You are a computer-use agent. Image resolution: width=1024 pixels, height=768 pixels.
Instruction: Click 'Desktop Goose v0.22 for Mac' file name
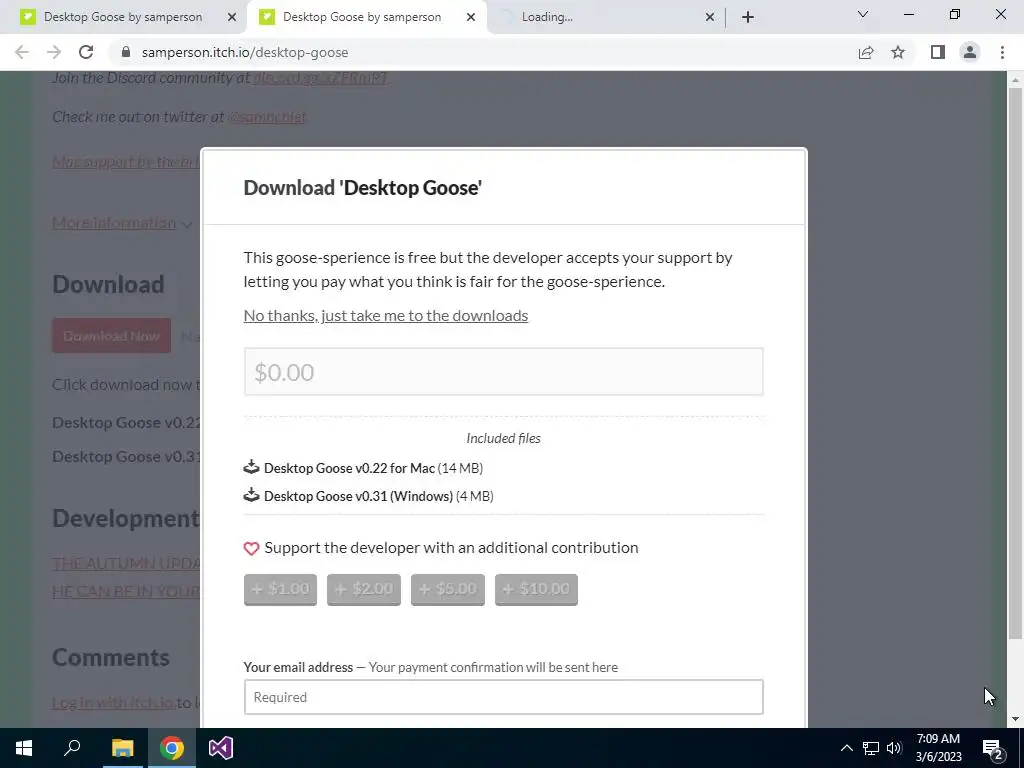pos(349,468)
